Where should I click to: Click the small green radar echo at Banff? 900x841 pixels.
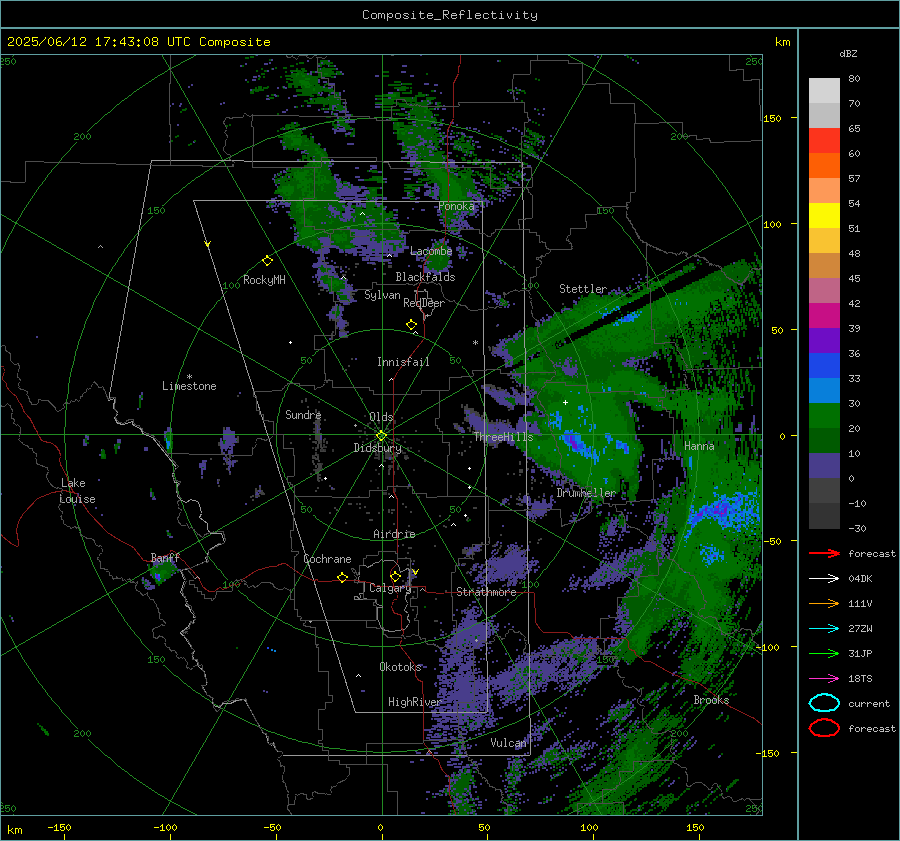(x=163, y=572)
